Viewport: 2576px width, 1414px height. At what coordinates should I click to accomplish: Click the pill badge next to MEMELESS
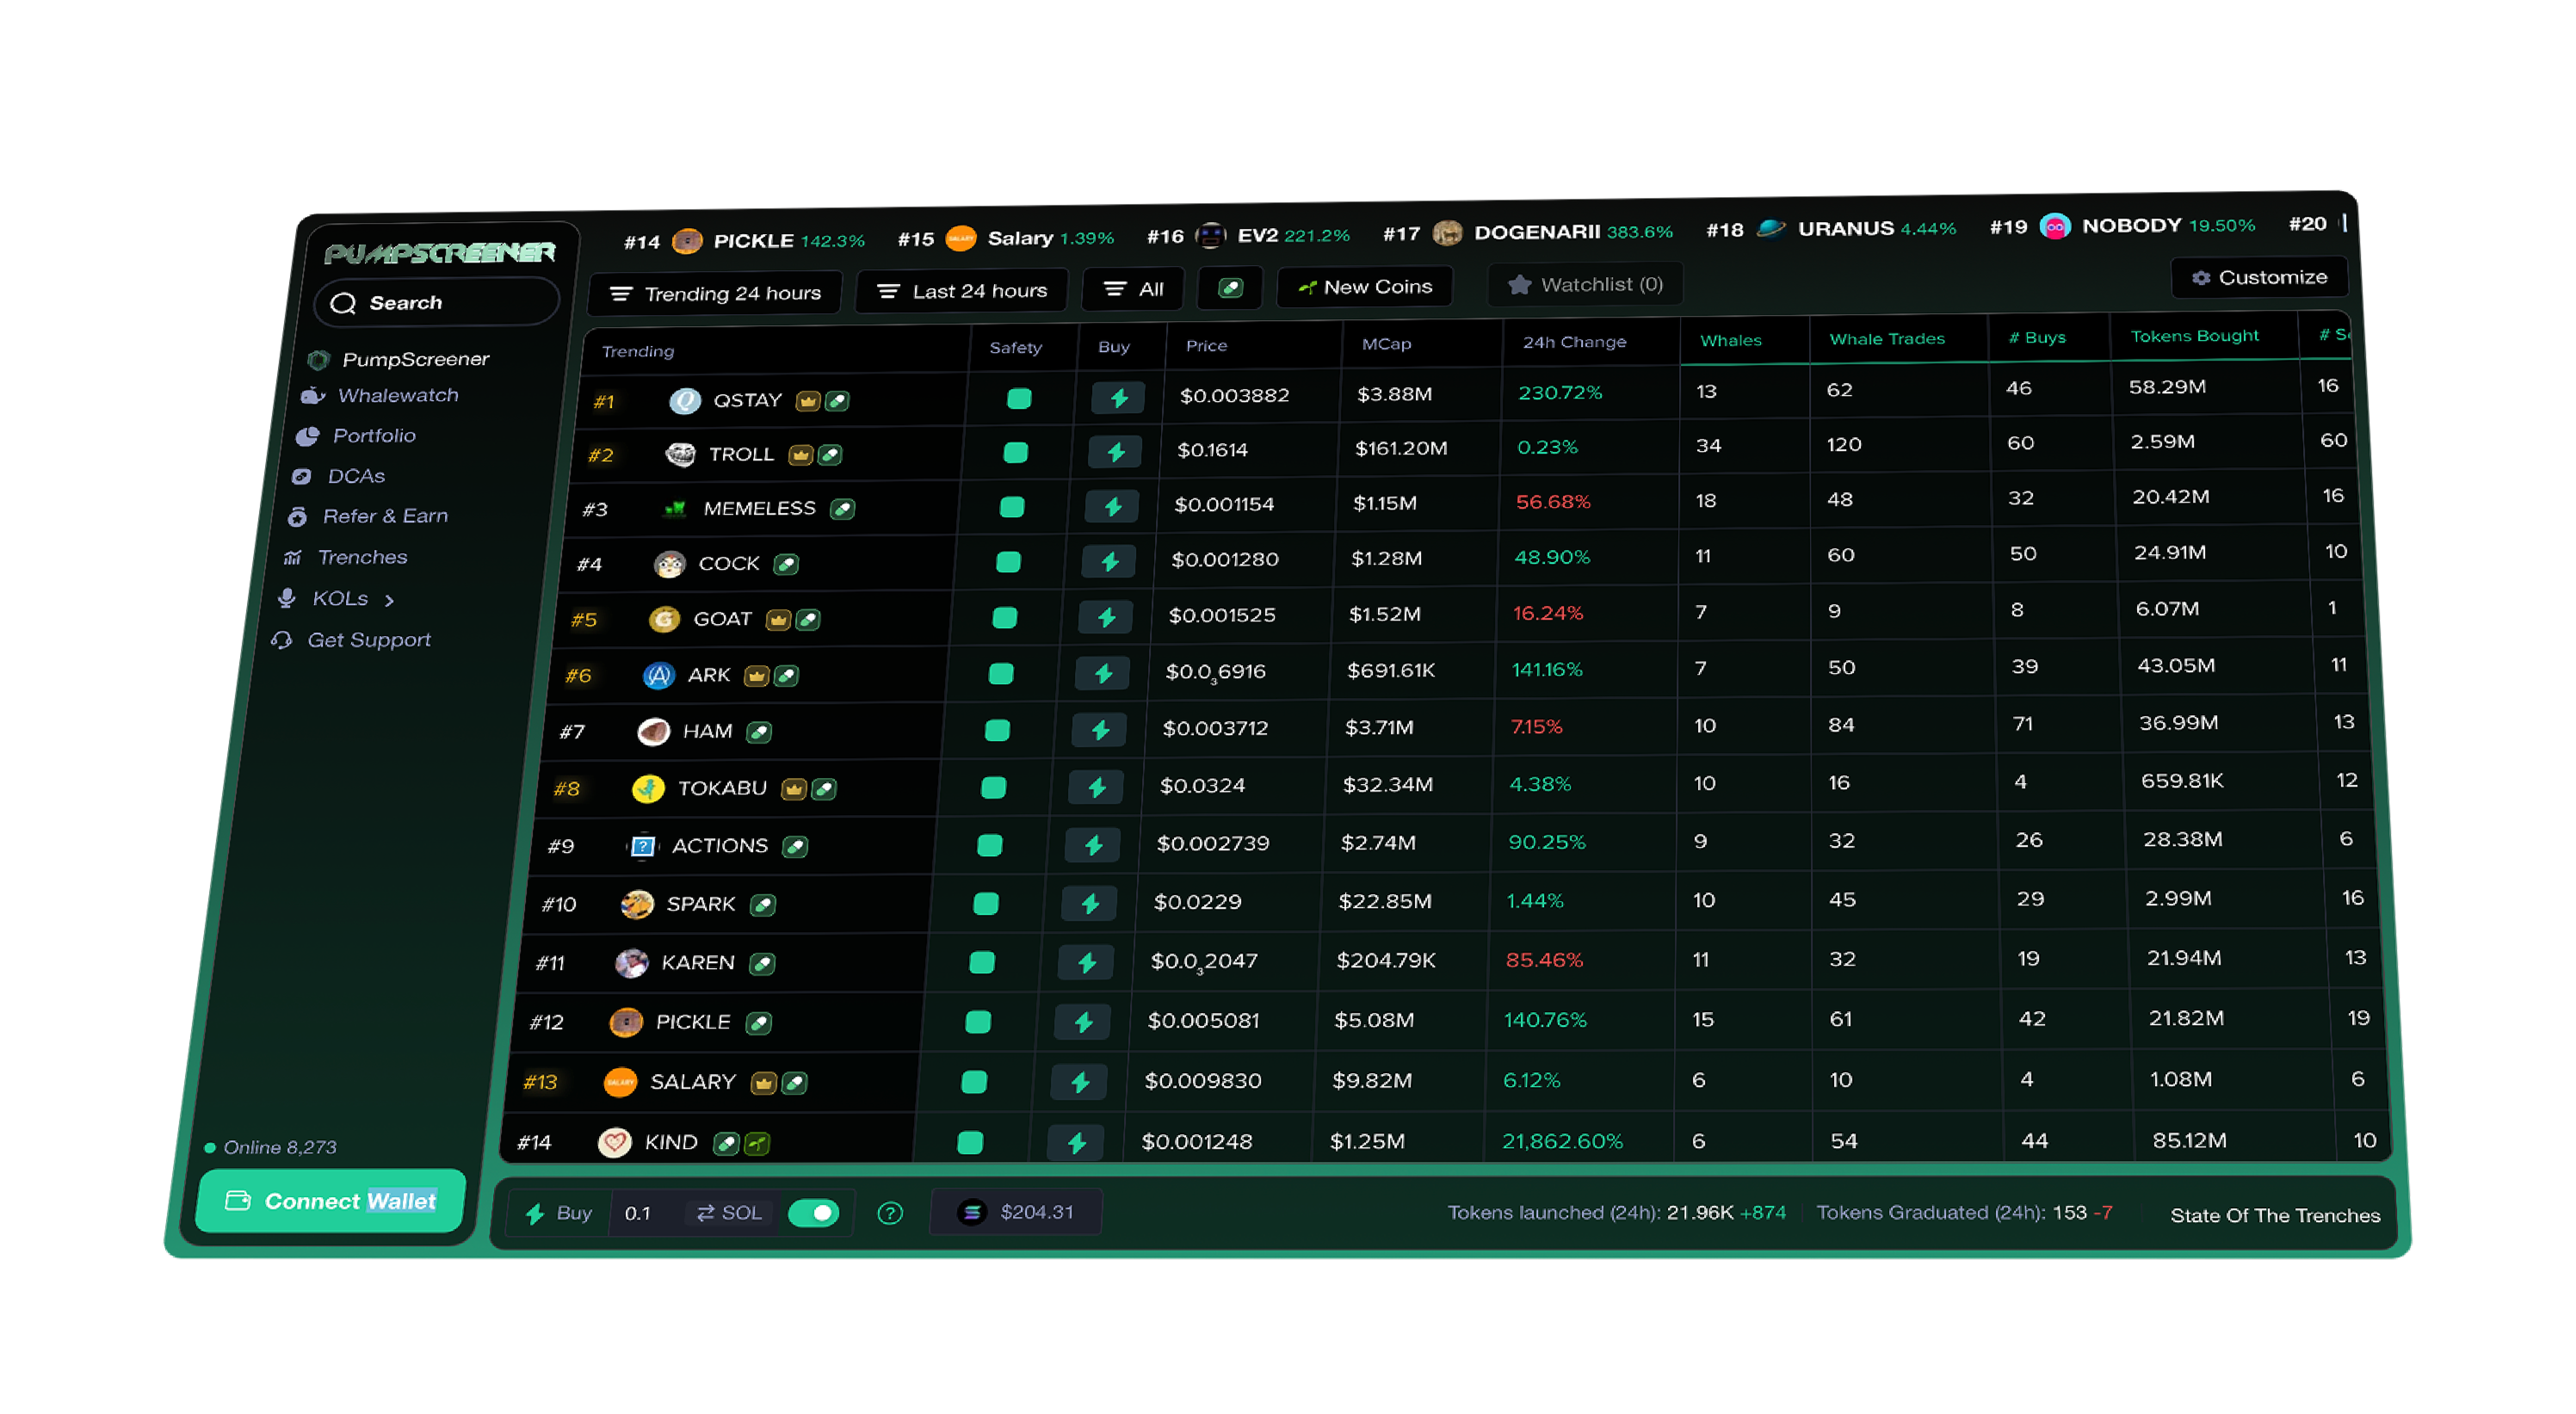pyautogui.click(x=842, y=509)
